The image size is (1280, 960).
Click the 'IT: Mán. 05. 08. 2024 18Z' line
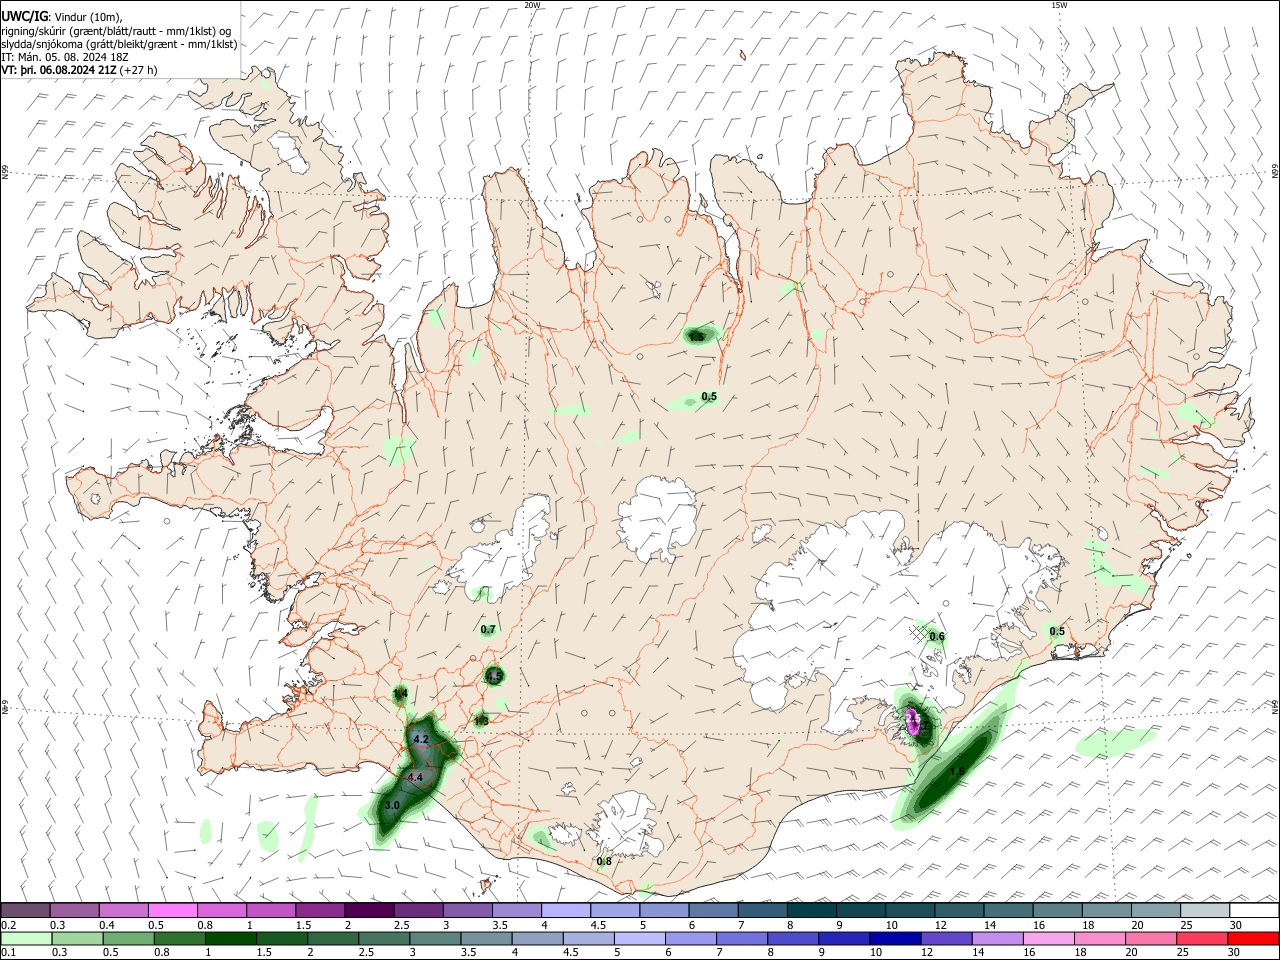coord(65,57)
